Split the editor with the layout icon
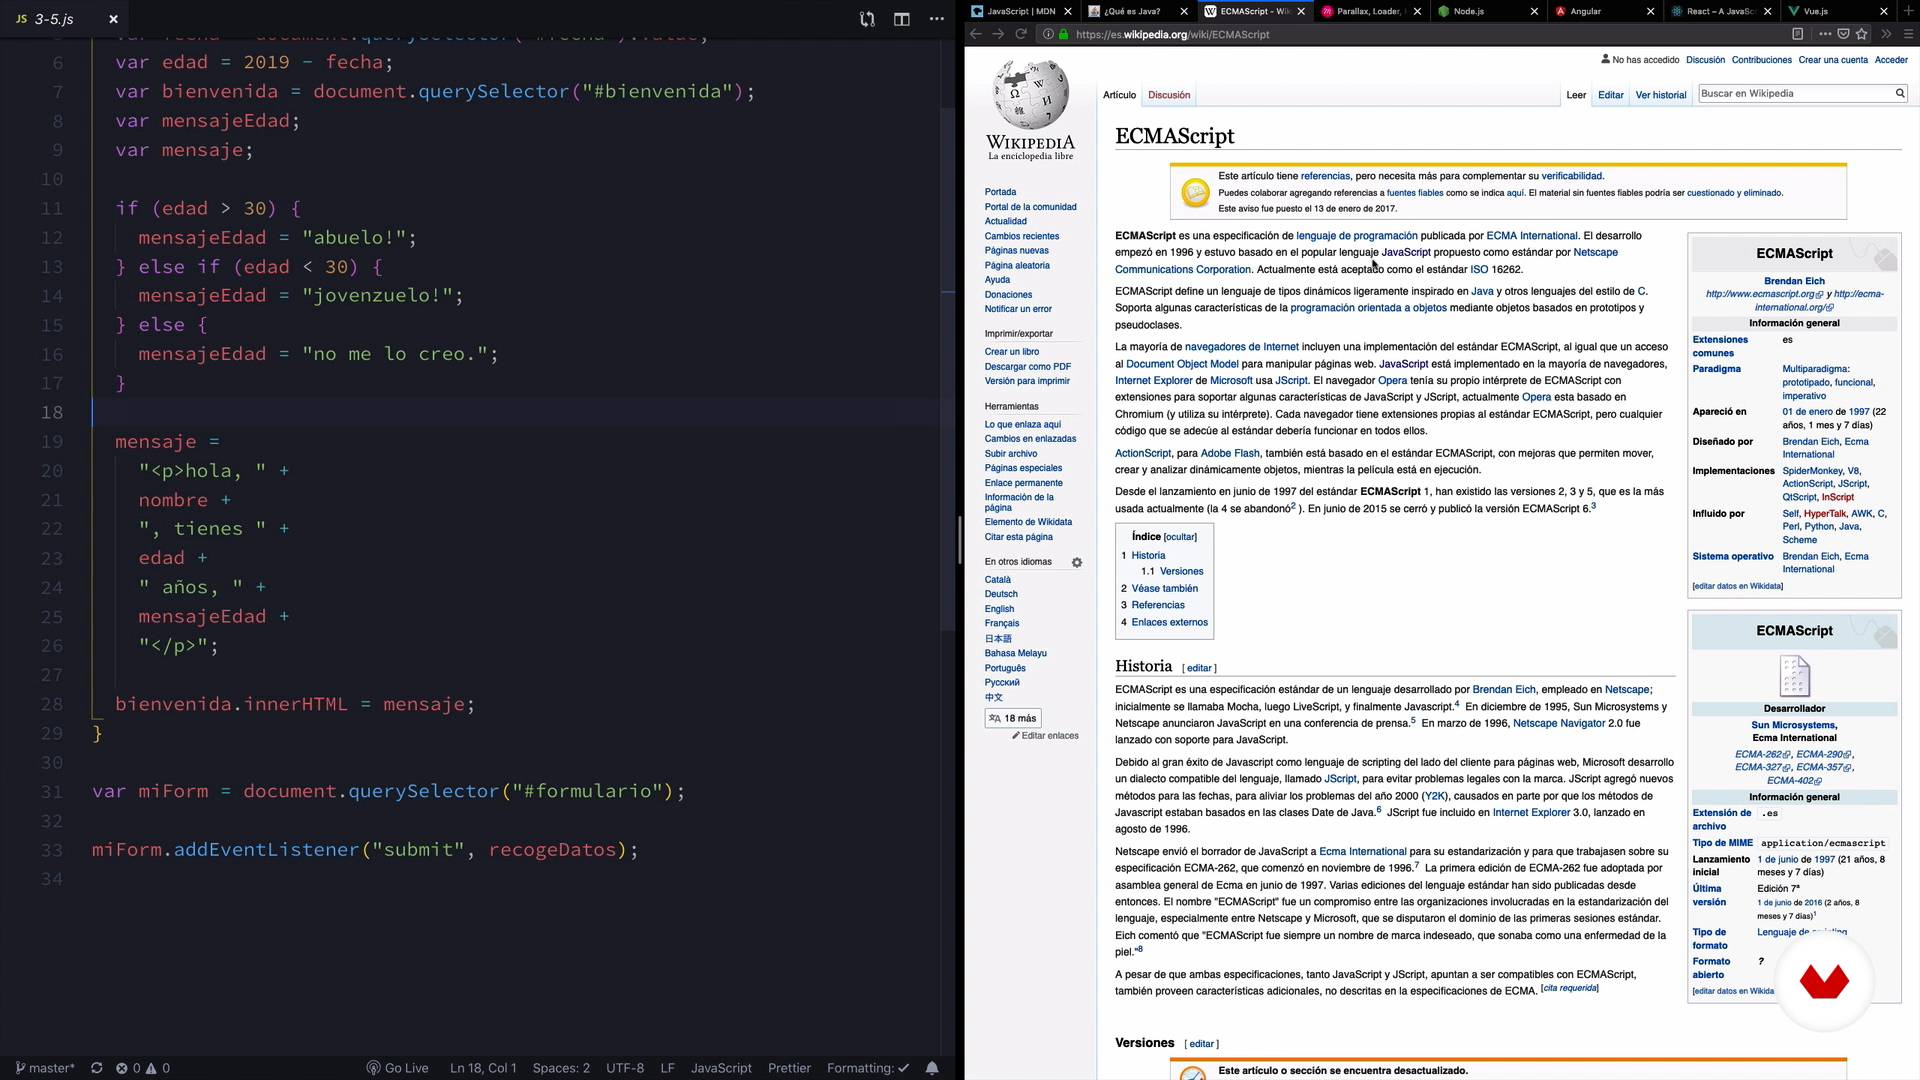 click(x=902, y=19)
